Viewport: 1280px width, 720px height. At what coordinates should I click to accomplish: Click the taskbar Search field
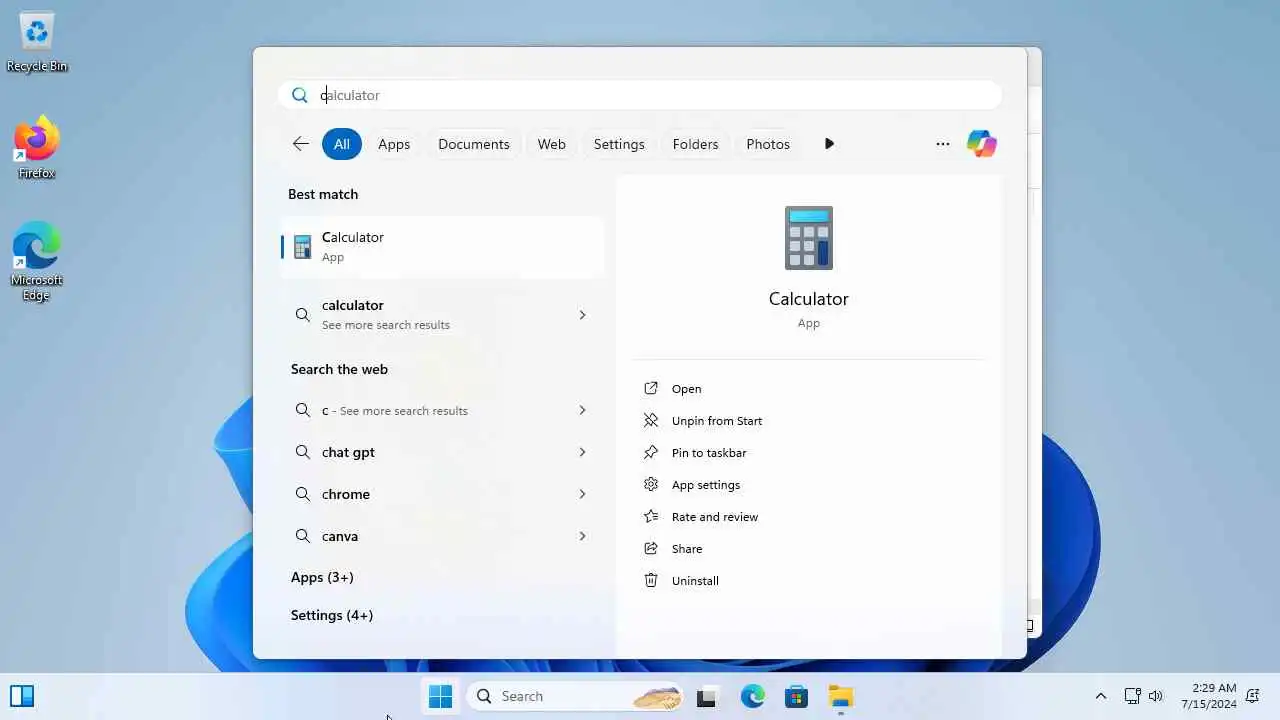pyautogui.click(x=575, y=696)
